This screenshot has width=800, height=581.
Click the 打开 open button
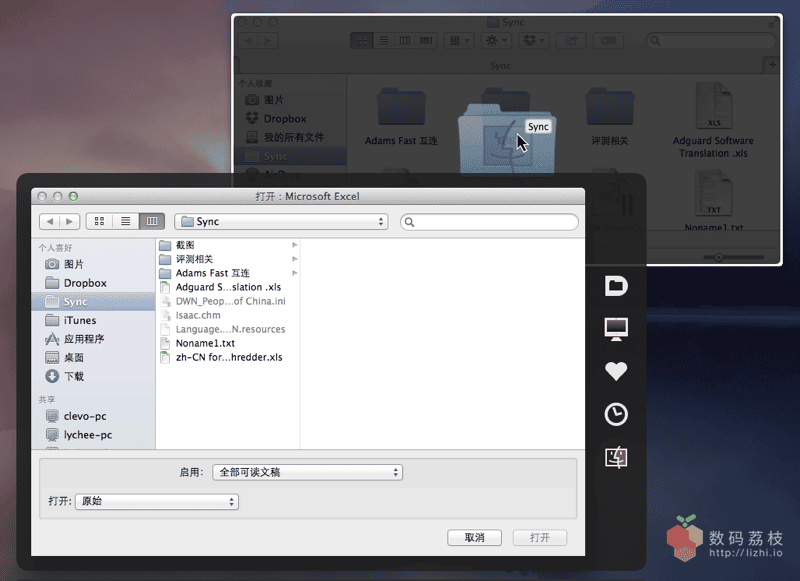tap(540, 538)
